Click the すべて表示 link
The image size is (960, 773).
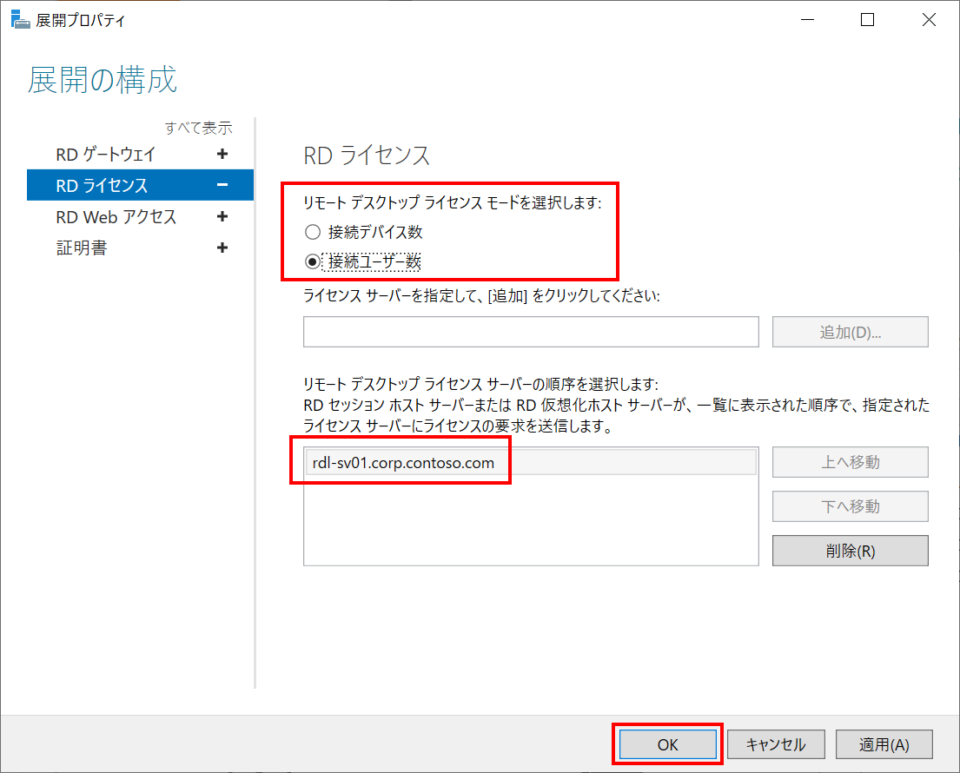tap(198, 128)
